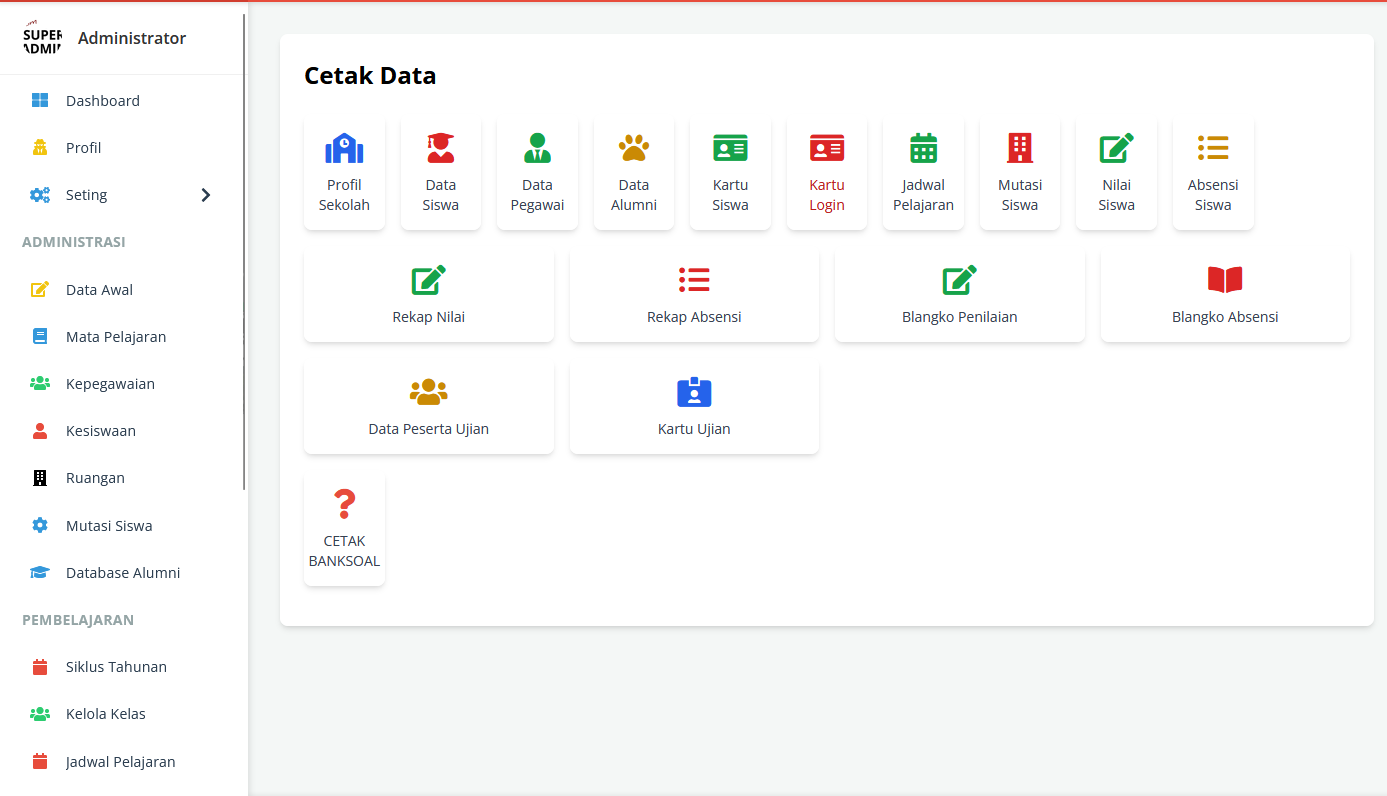The height and width of the screenshot is (796, 1387).
Task: Click the Data Siswa graduate icon
Action: click(440, 148)
